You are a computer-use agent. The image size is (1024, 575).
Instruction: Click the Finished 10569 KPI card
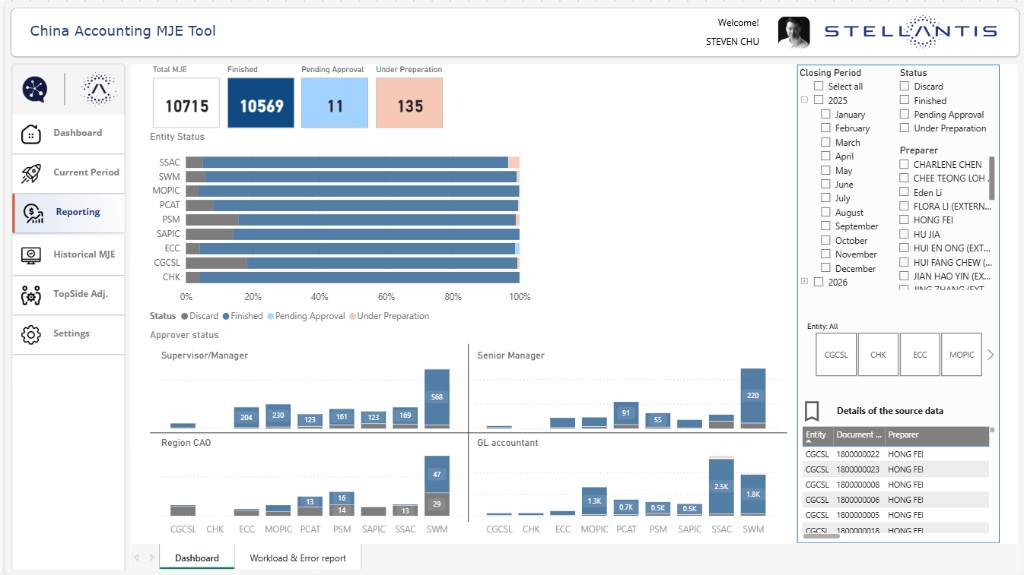tap(261, 103)
